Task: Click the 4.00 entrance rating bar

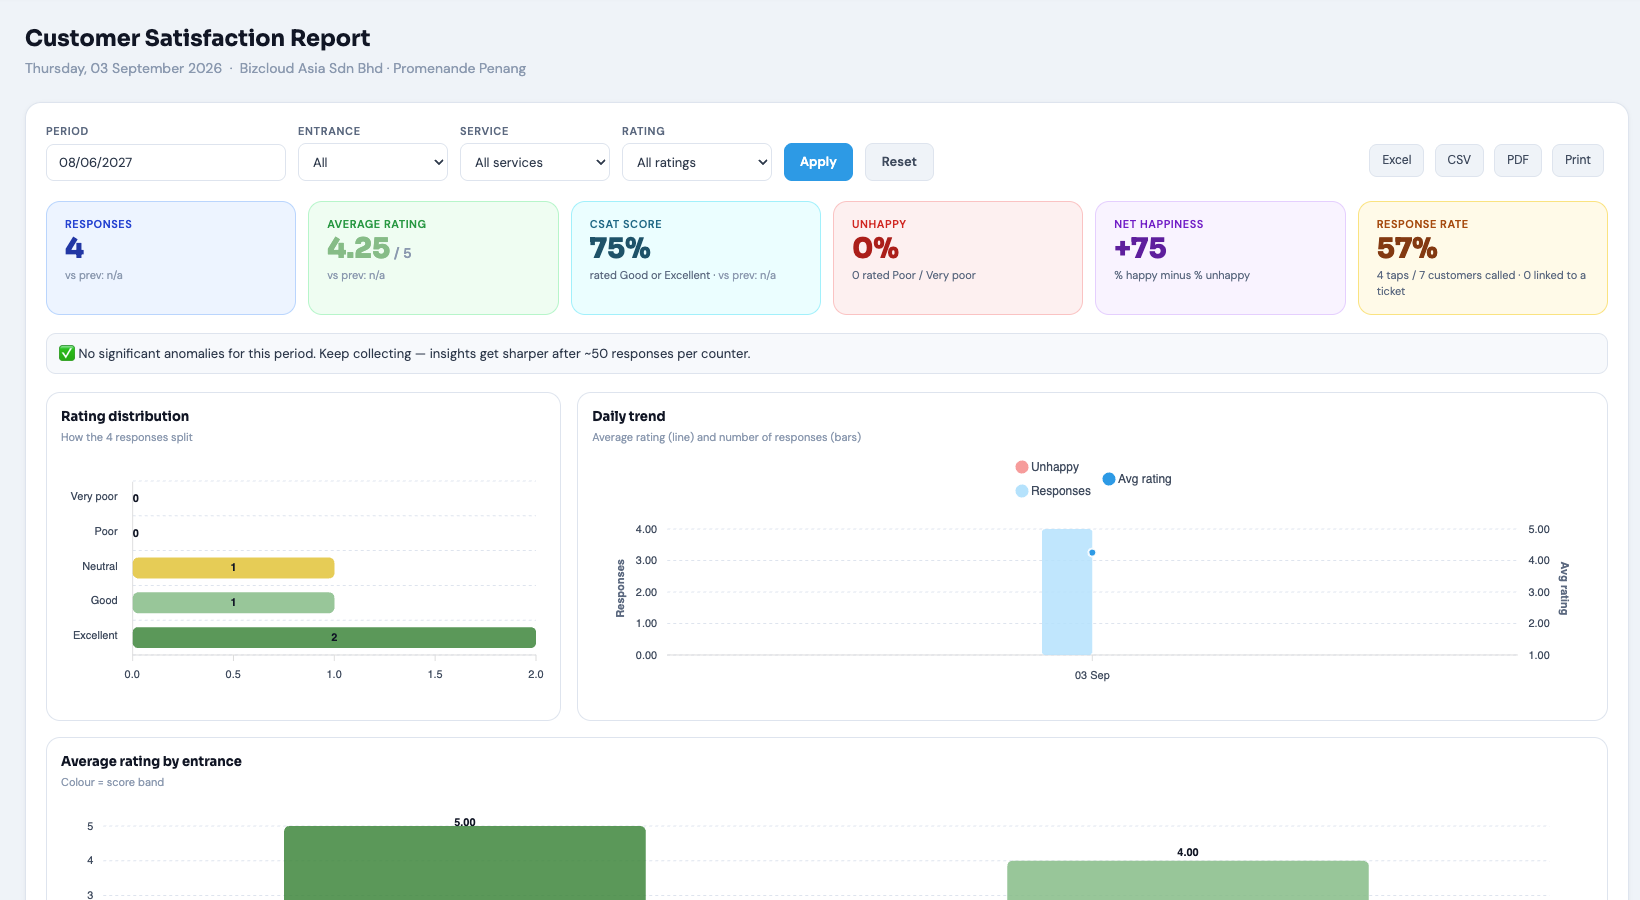Action: pos(1188,880)
